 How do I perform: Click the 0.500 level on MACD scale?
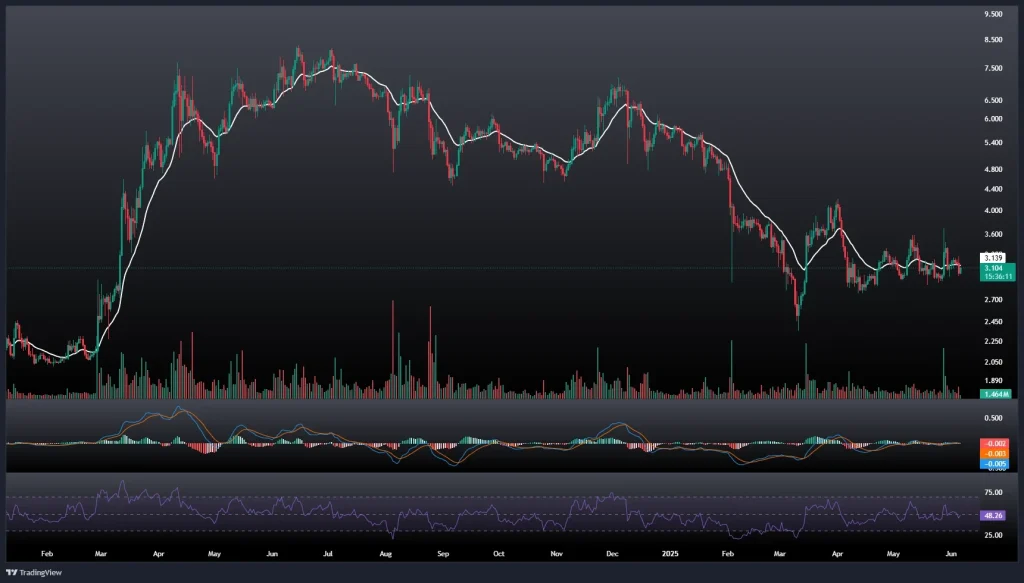993,418
